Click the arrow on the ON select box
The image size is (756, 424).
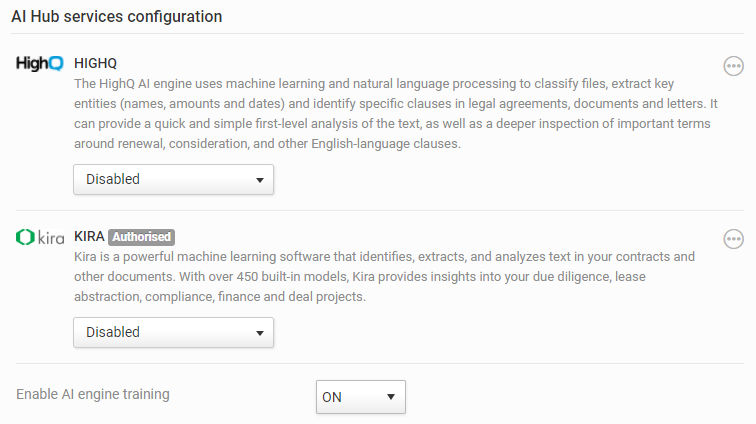[391, 397]
